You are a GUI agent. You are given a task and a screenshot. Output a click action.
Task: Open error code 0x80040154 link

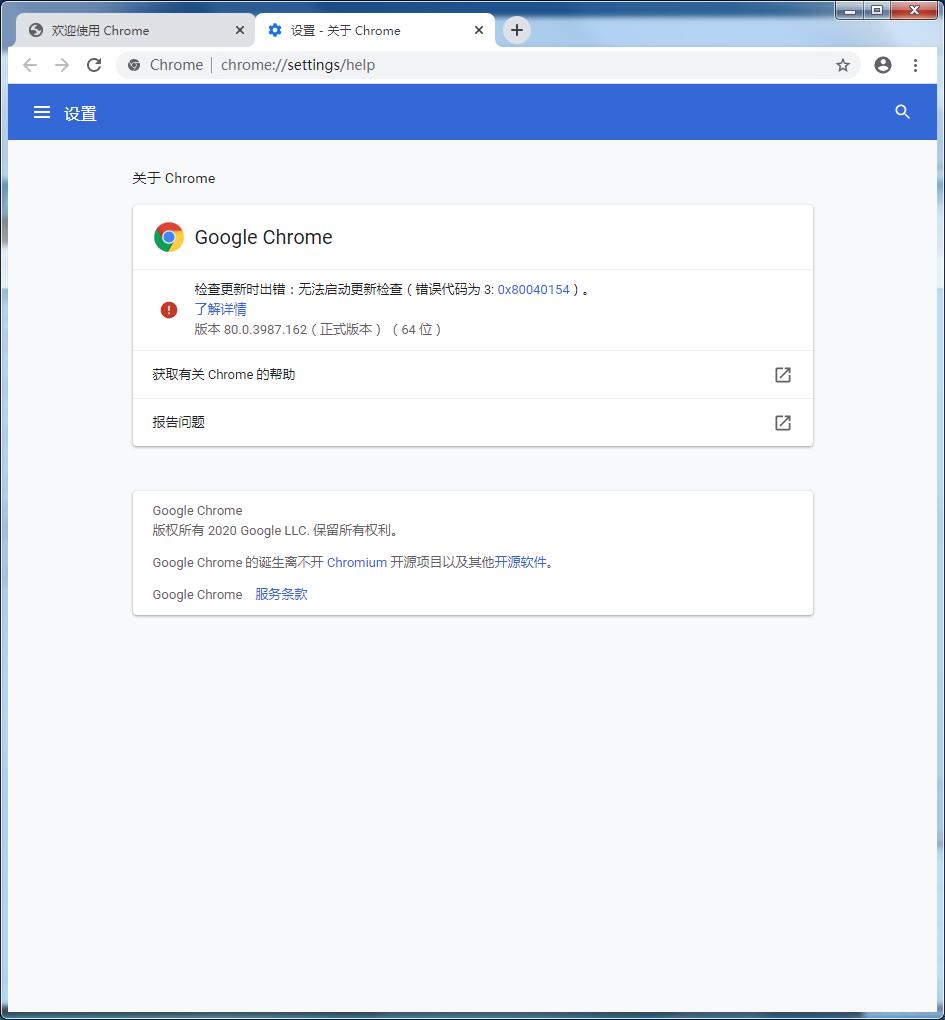(533, 289)
